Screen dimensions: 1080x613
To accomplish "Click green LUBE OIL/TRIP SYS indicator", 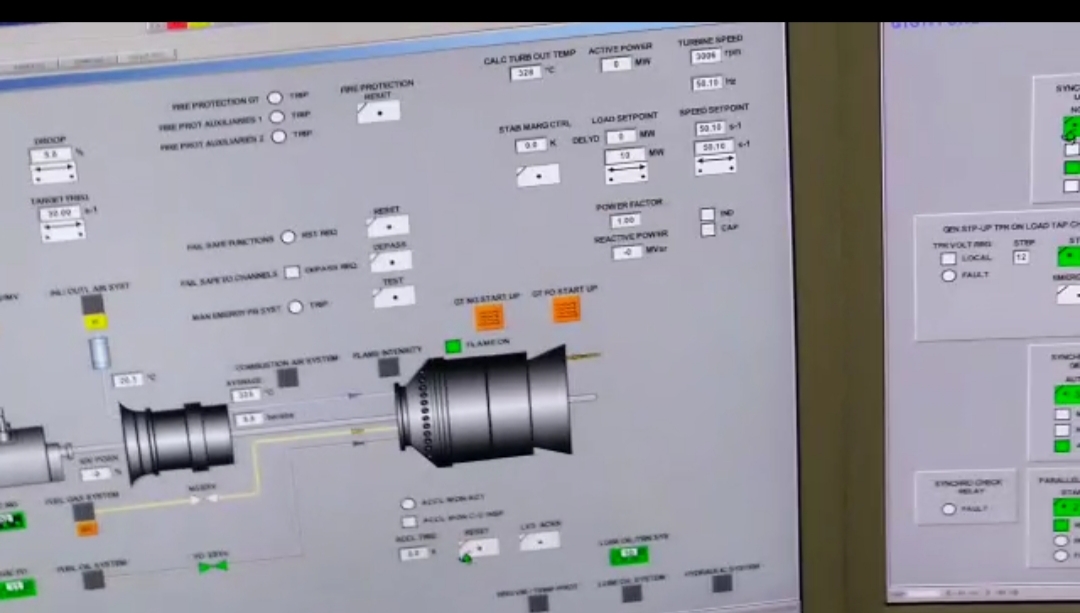I will (629, 554).
